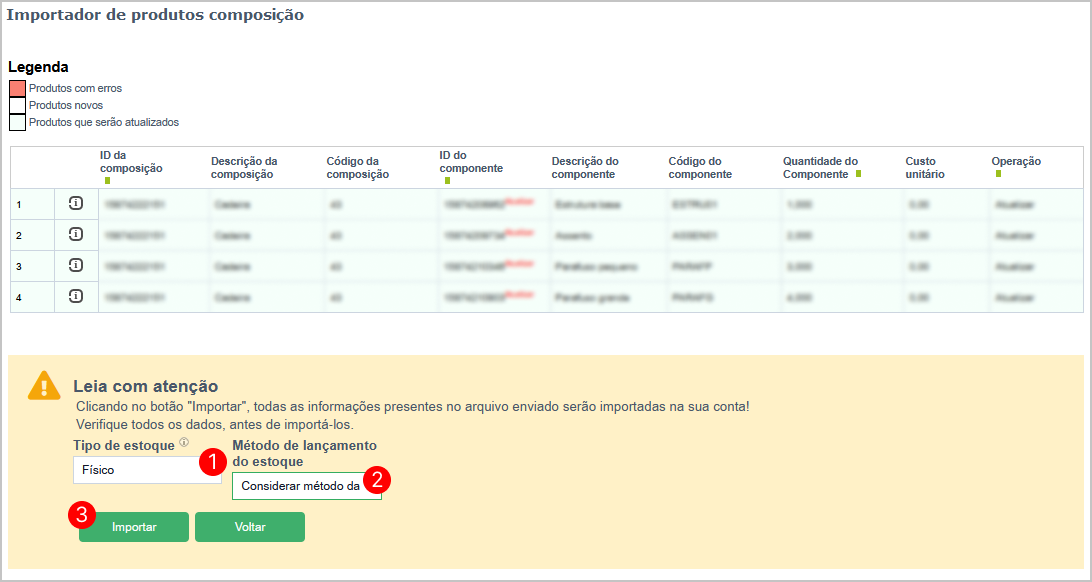The width and height of the screenshot is (1092, 582).
Task: Click the Descrição do componente column header
Action: pyautogui.click(x=585, y=168)
